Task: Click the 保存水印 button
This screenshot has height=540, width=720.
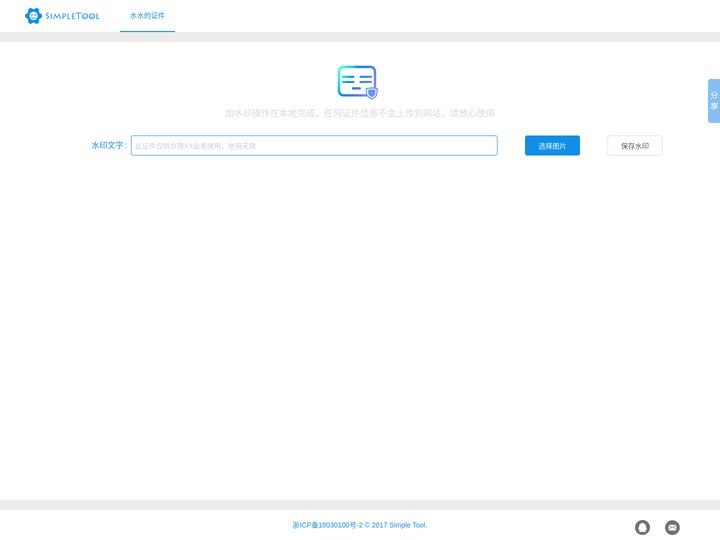Action: 635,146
